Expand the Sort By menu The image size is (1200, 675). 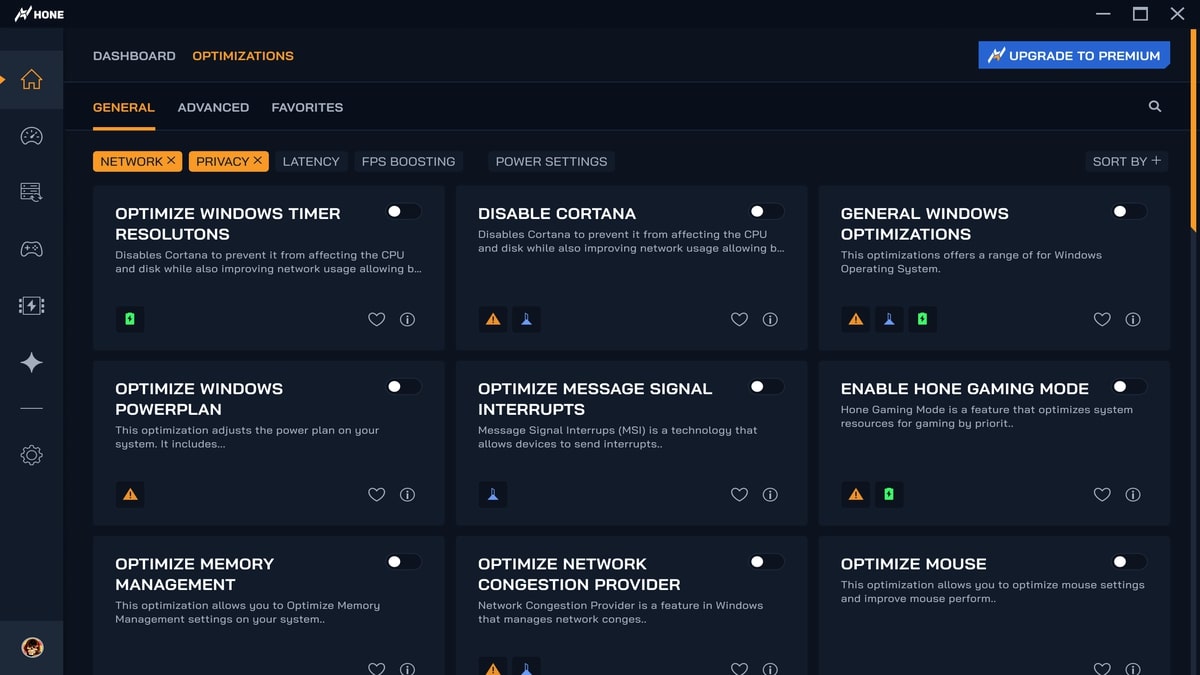[x=1126, y=161]
